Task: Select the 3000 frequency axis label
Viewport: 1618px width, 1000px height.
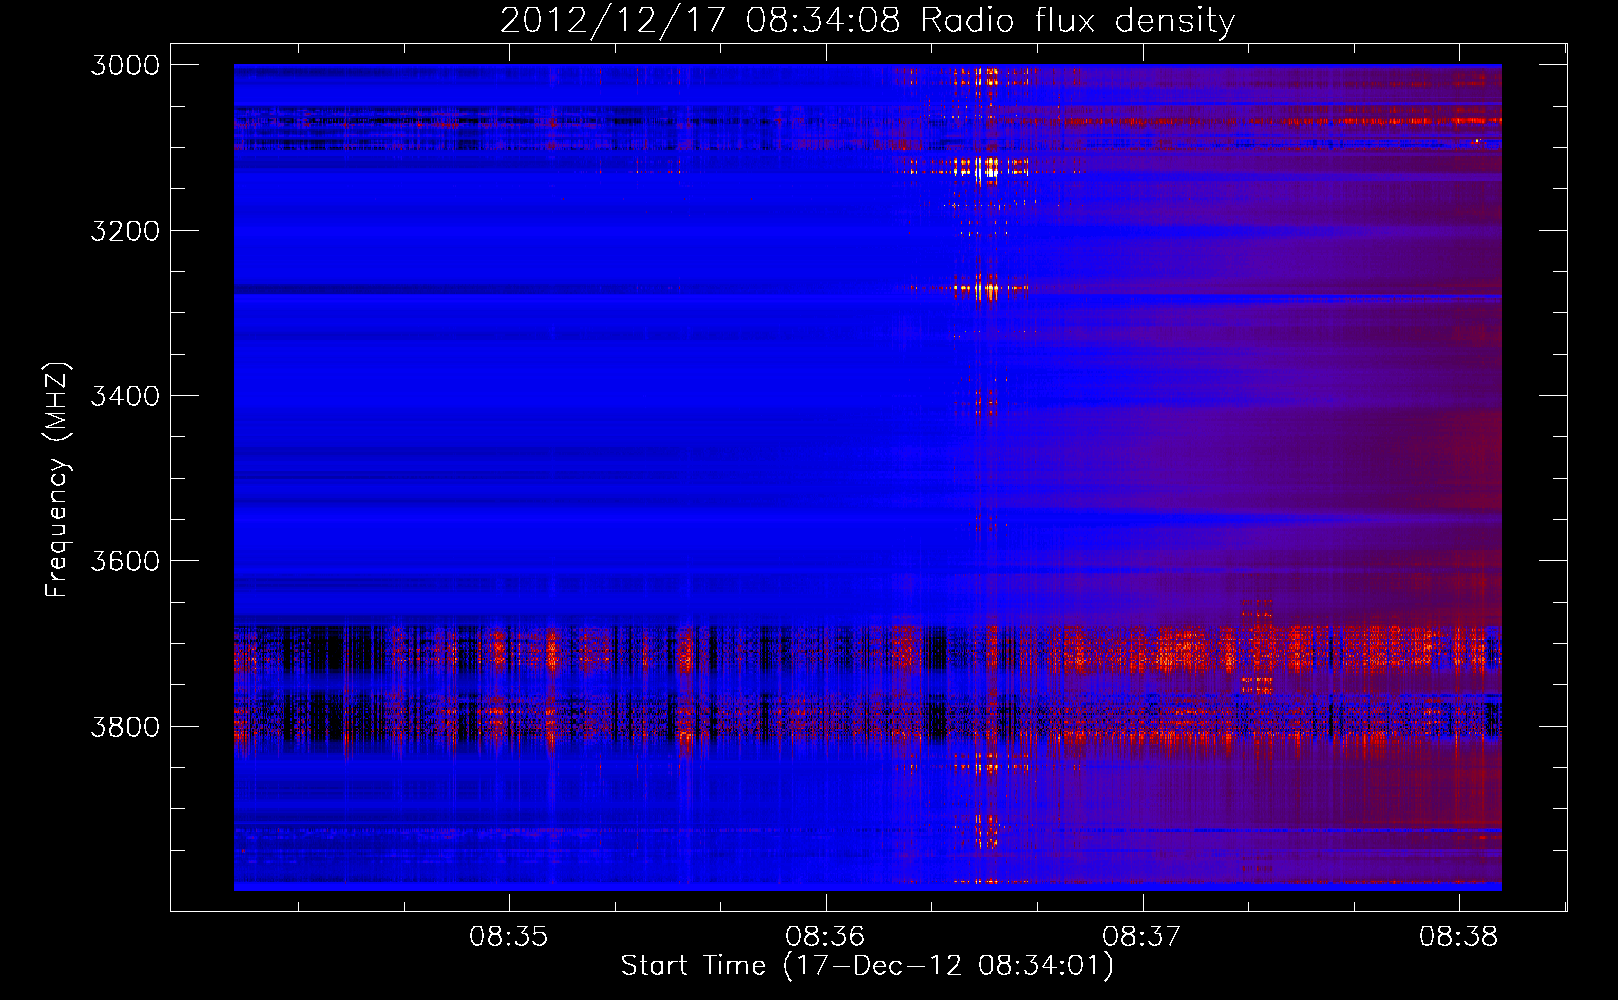Action: click(125, 65)
